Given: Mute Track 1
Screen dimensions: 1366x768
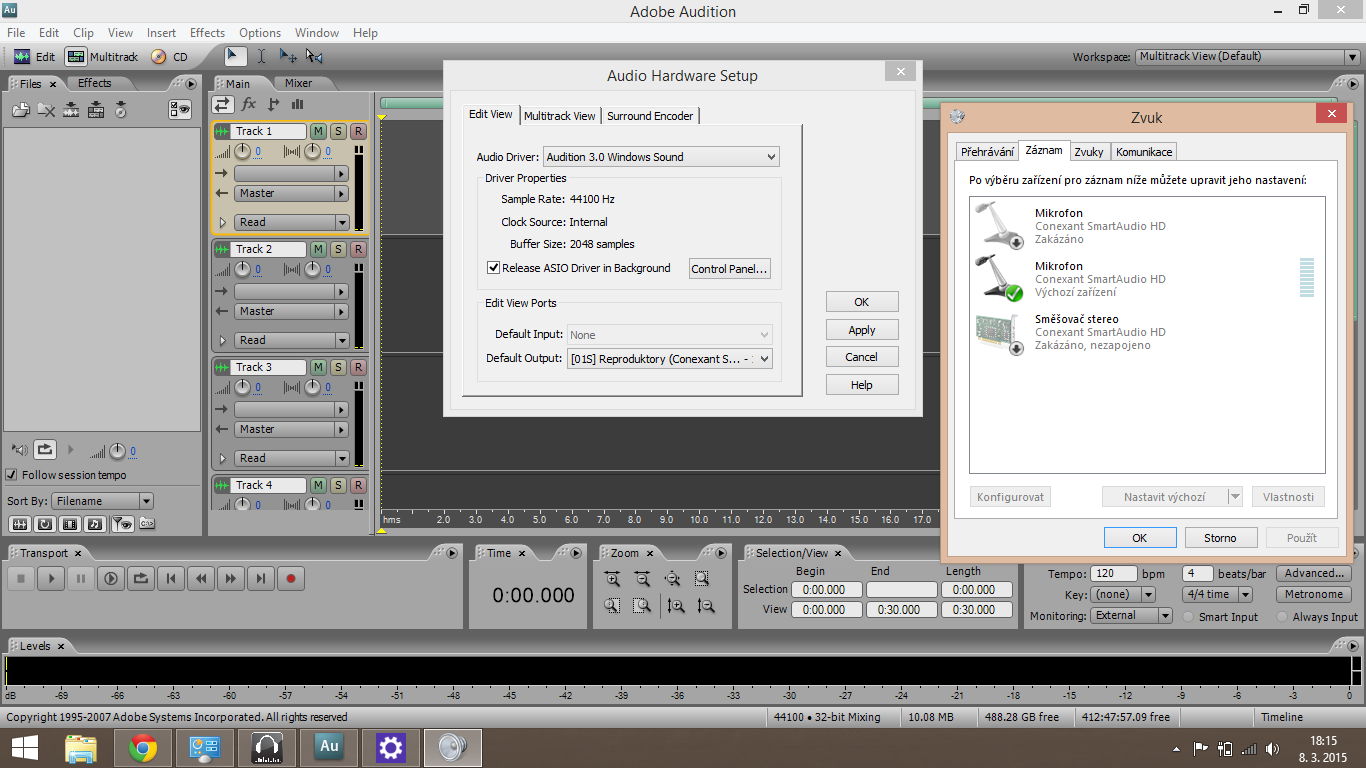Looking at the screenshot, I should 318,131.
